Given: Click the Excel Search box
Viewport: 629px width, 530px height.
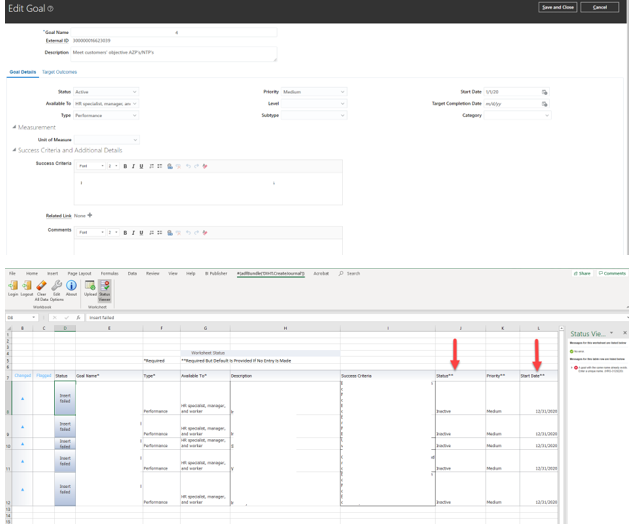Looking at the screenshot, I should (x=349, y=273).
